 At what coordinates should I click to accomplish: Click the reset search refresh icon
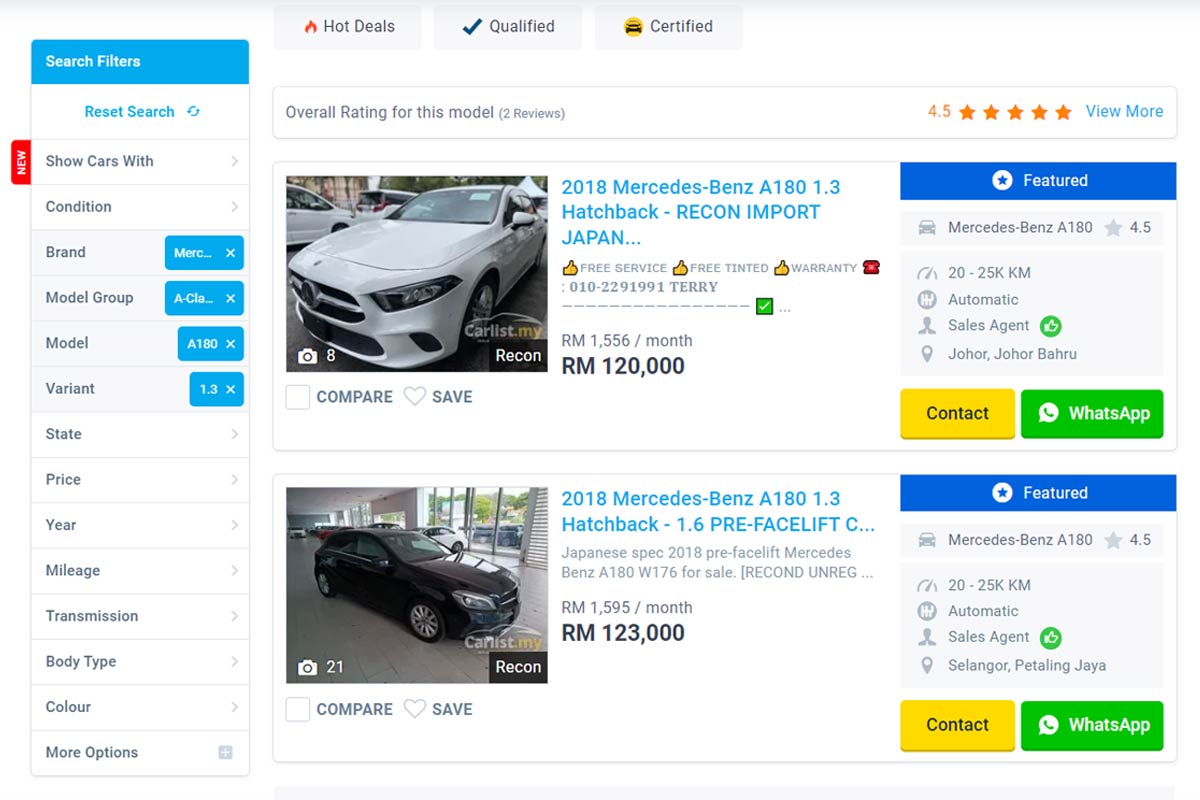click(193, 112)
